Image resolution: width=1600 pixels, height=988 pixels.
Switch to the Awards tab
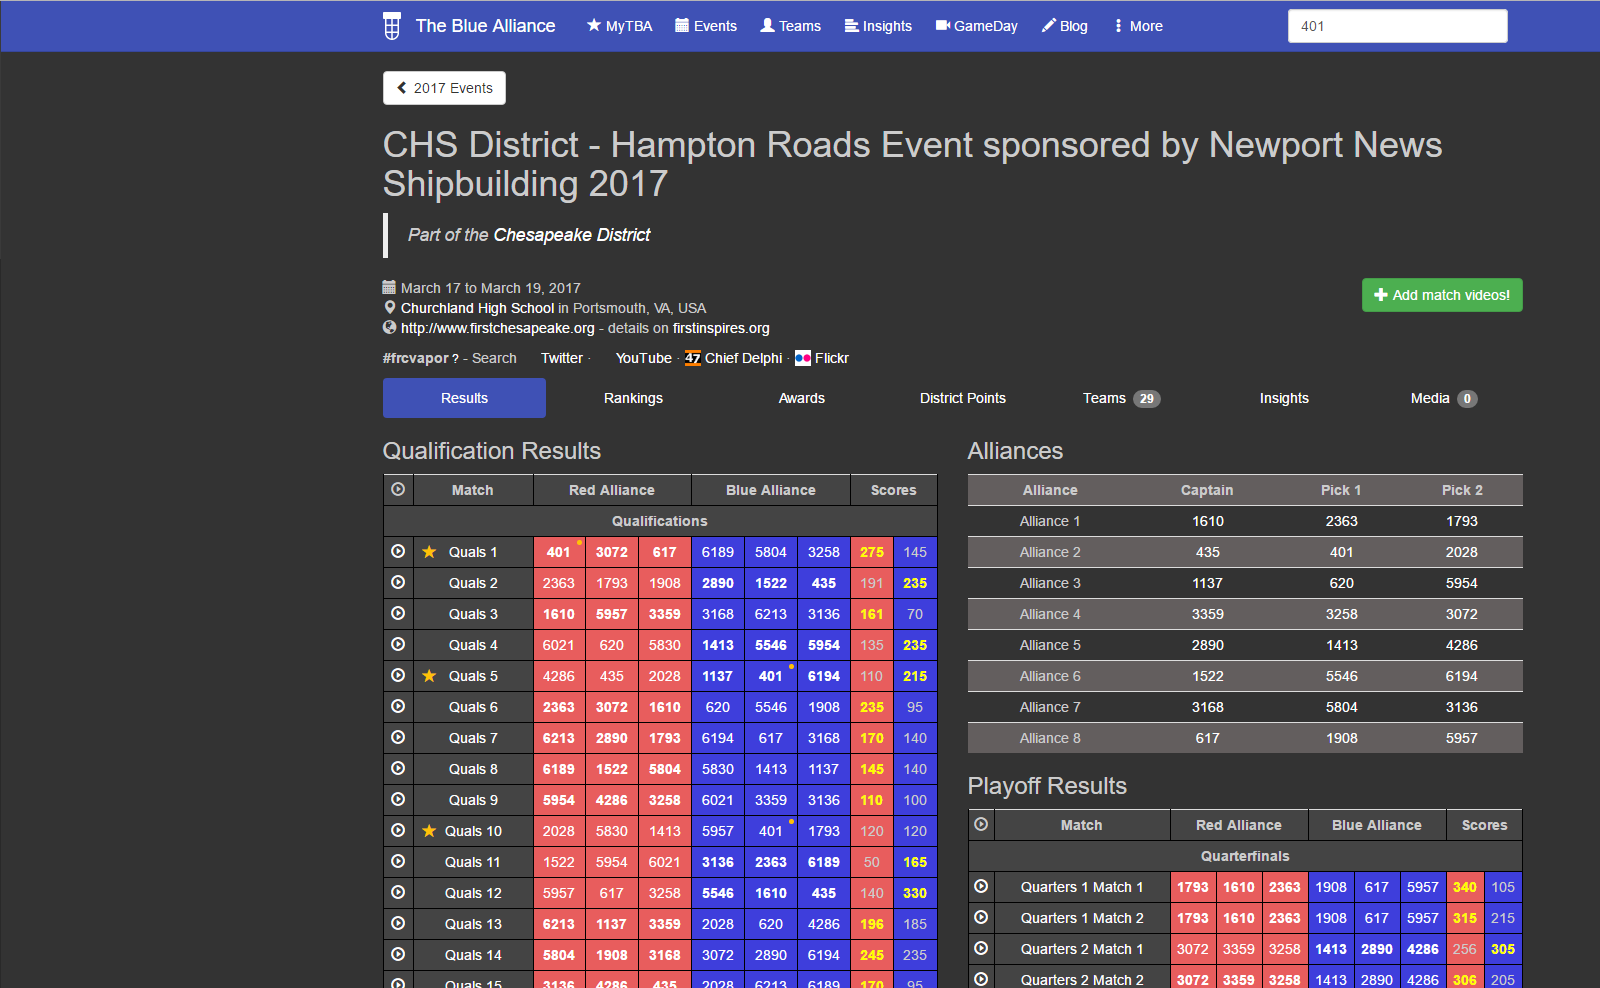click(x=802, y=398)
